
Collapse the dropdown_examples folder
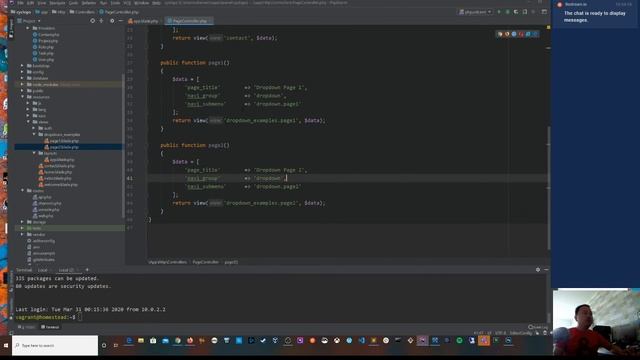click(34, 134)
